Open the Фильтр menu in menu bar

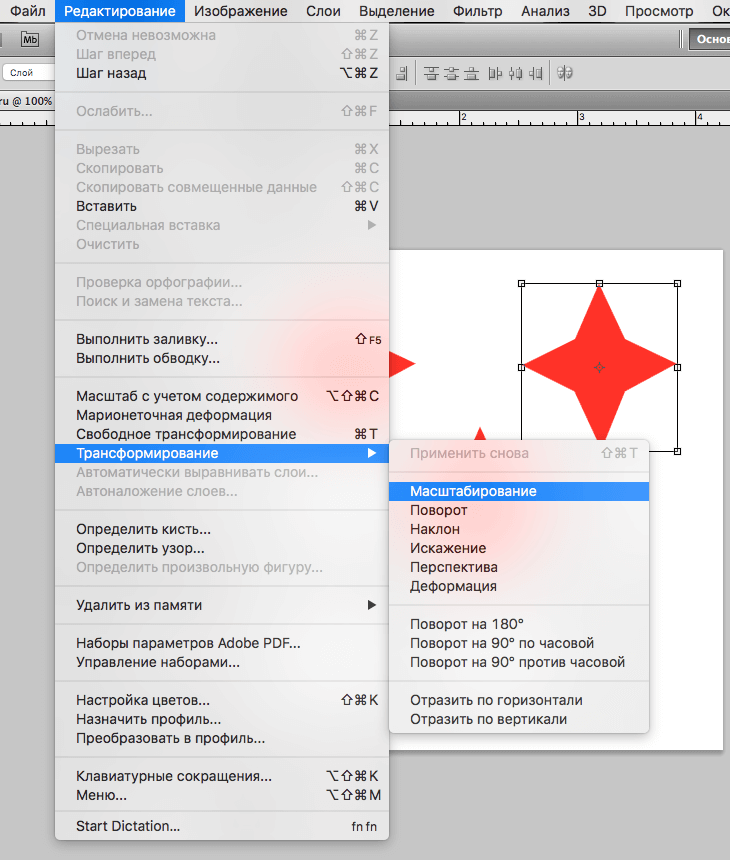click(x=478, y=11)
